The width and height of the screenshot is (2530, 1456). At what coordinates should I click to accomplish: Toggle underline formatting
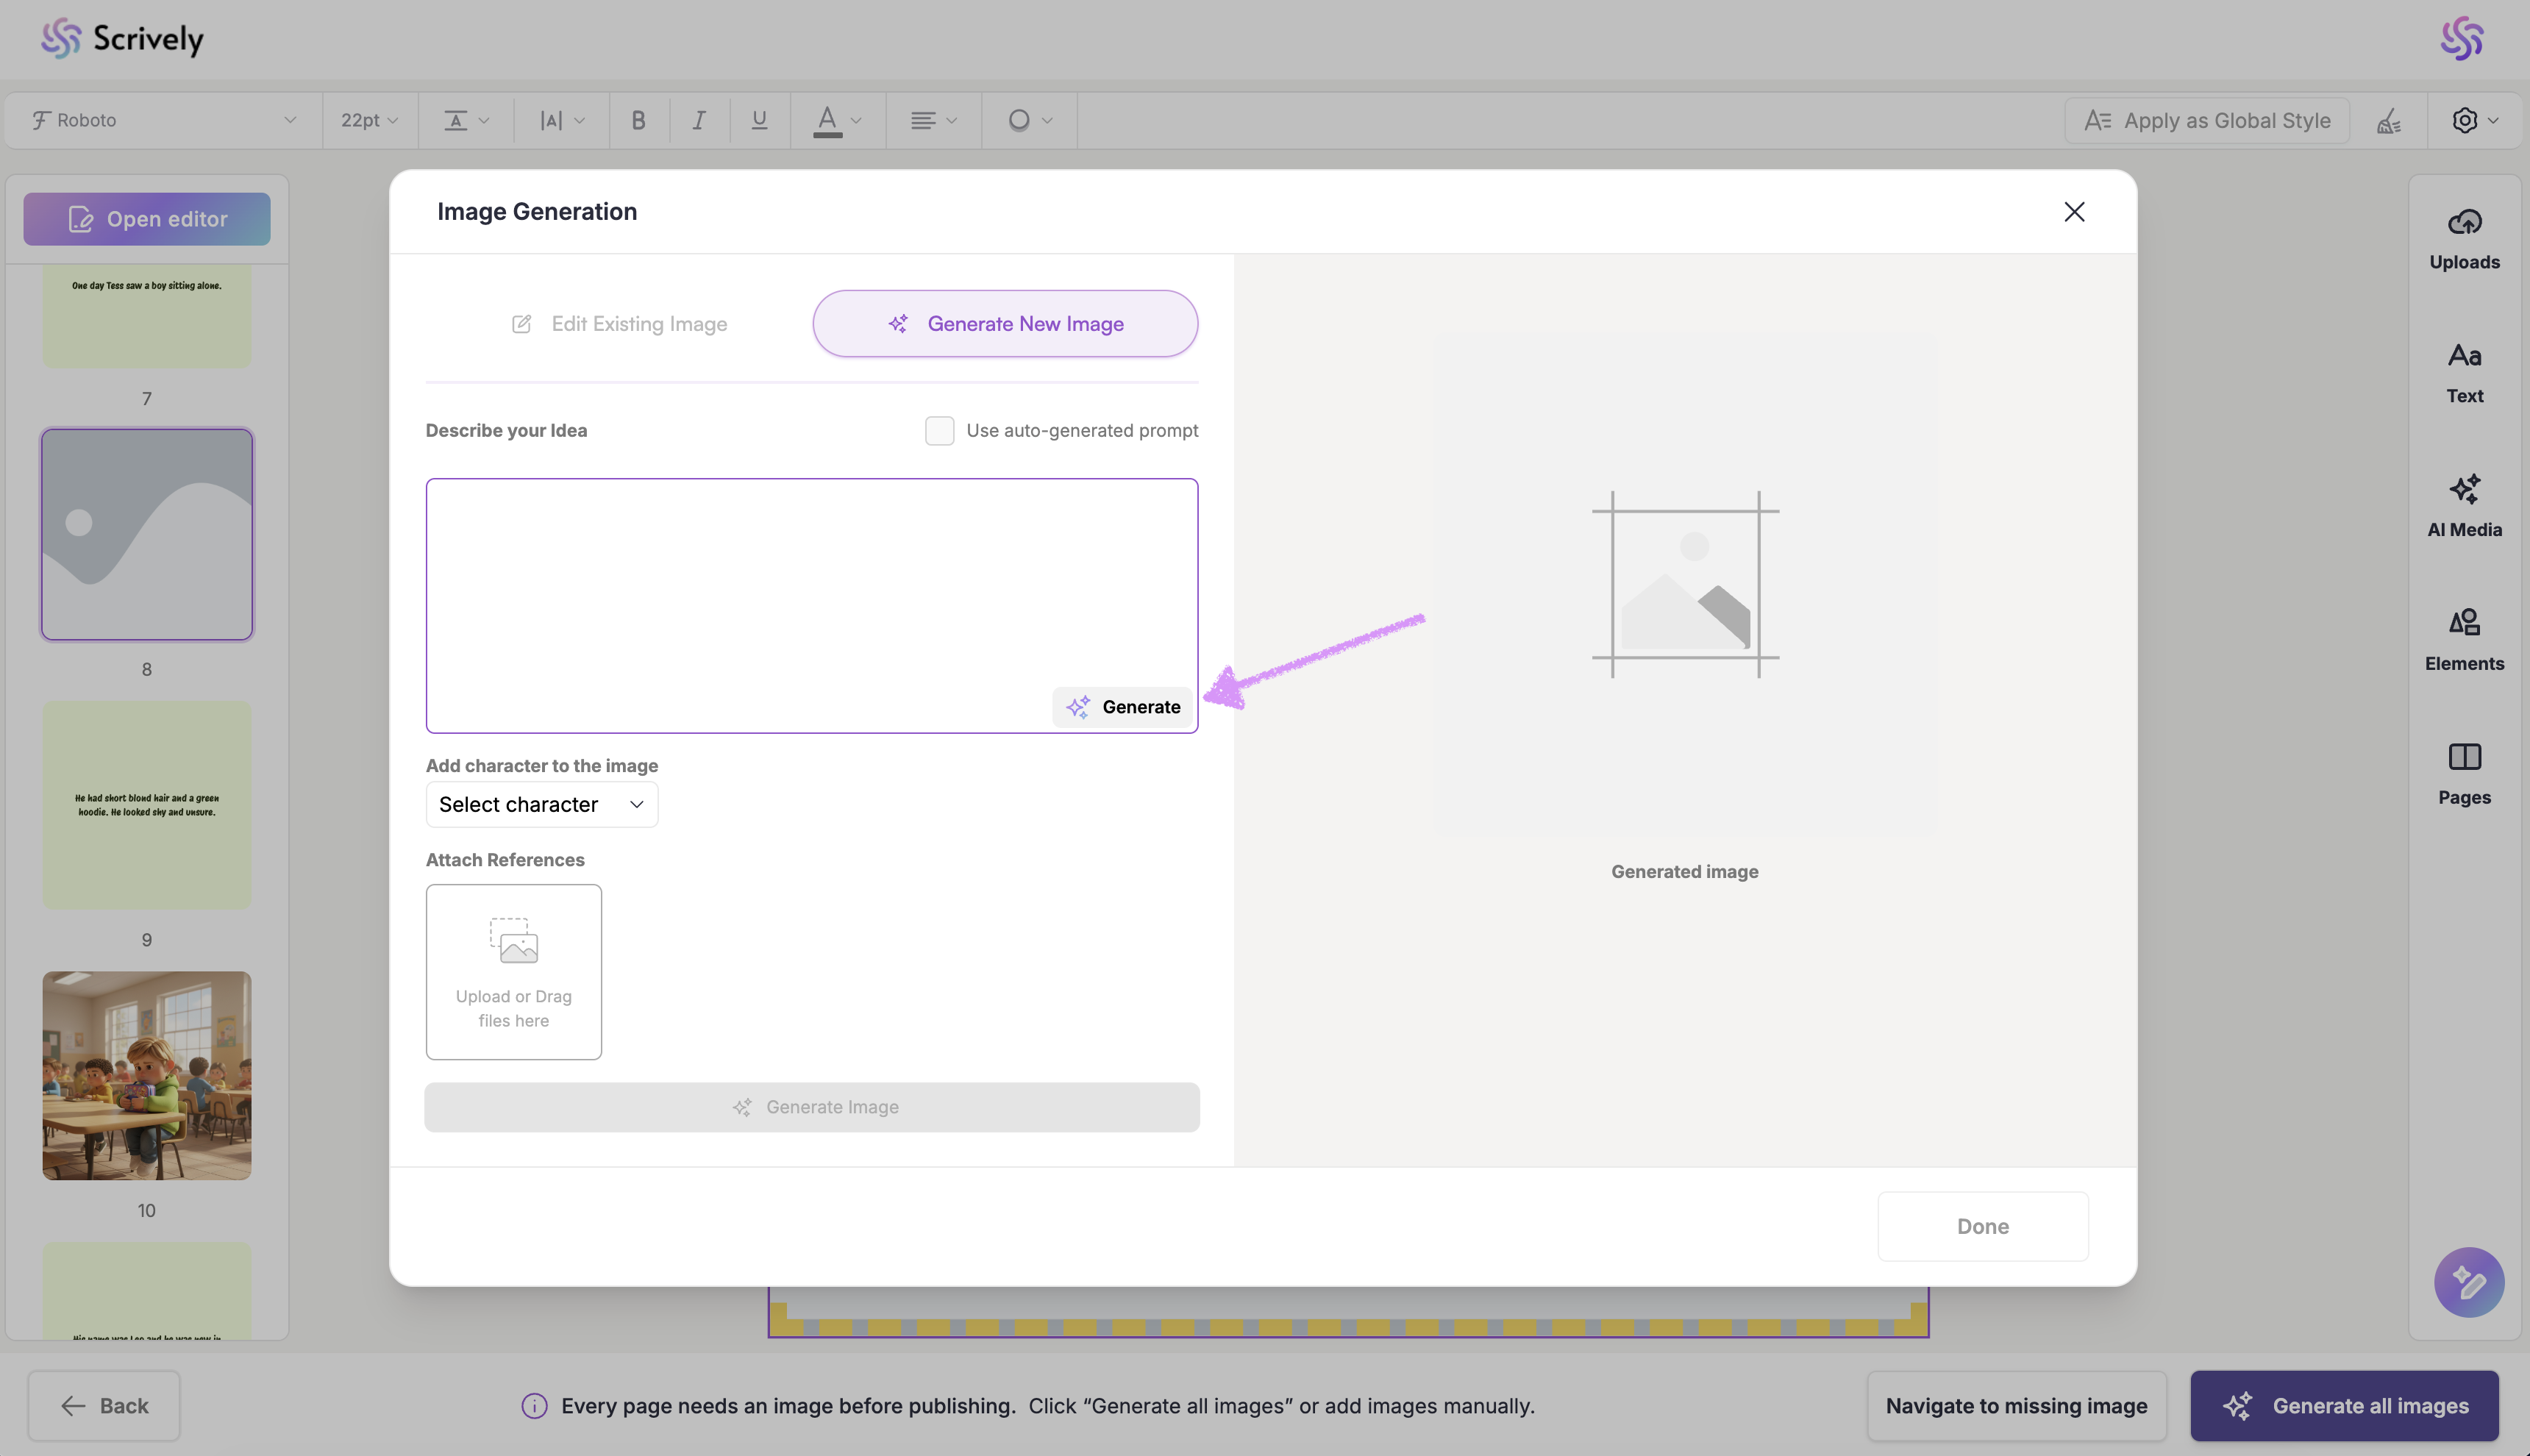click(x=759, y=121)
